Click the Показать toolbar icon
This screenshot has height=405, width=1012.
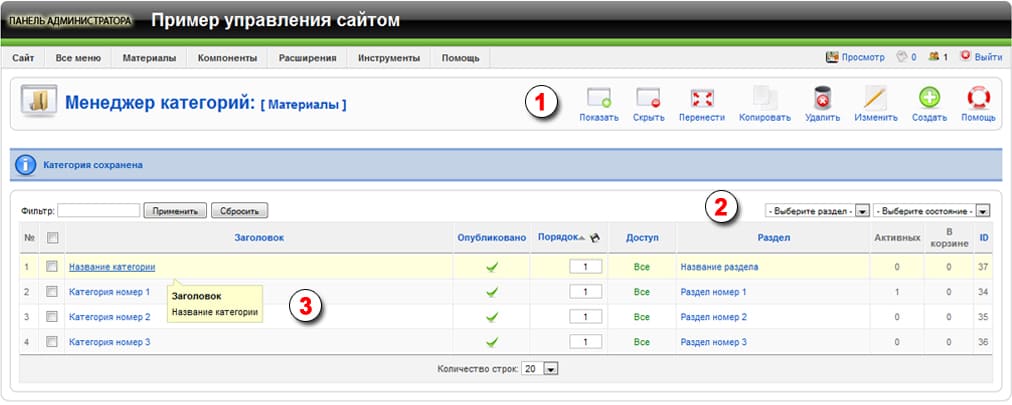(x=599, y=99)
